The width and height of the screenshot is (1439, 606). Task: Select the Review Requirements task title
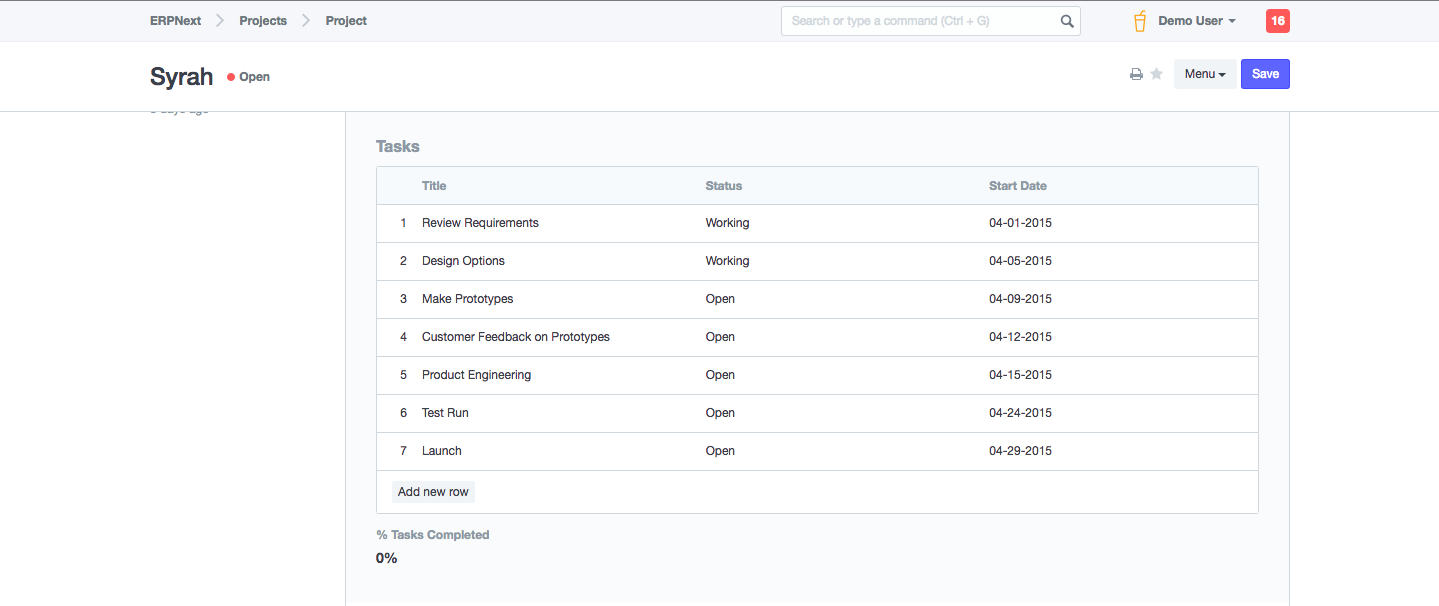pyautogui.click(x=480, y=223)
